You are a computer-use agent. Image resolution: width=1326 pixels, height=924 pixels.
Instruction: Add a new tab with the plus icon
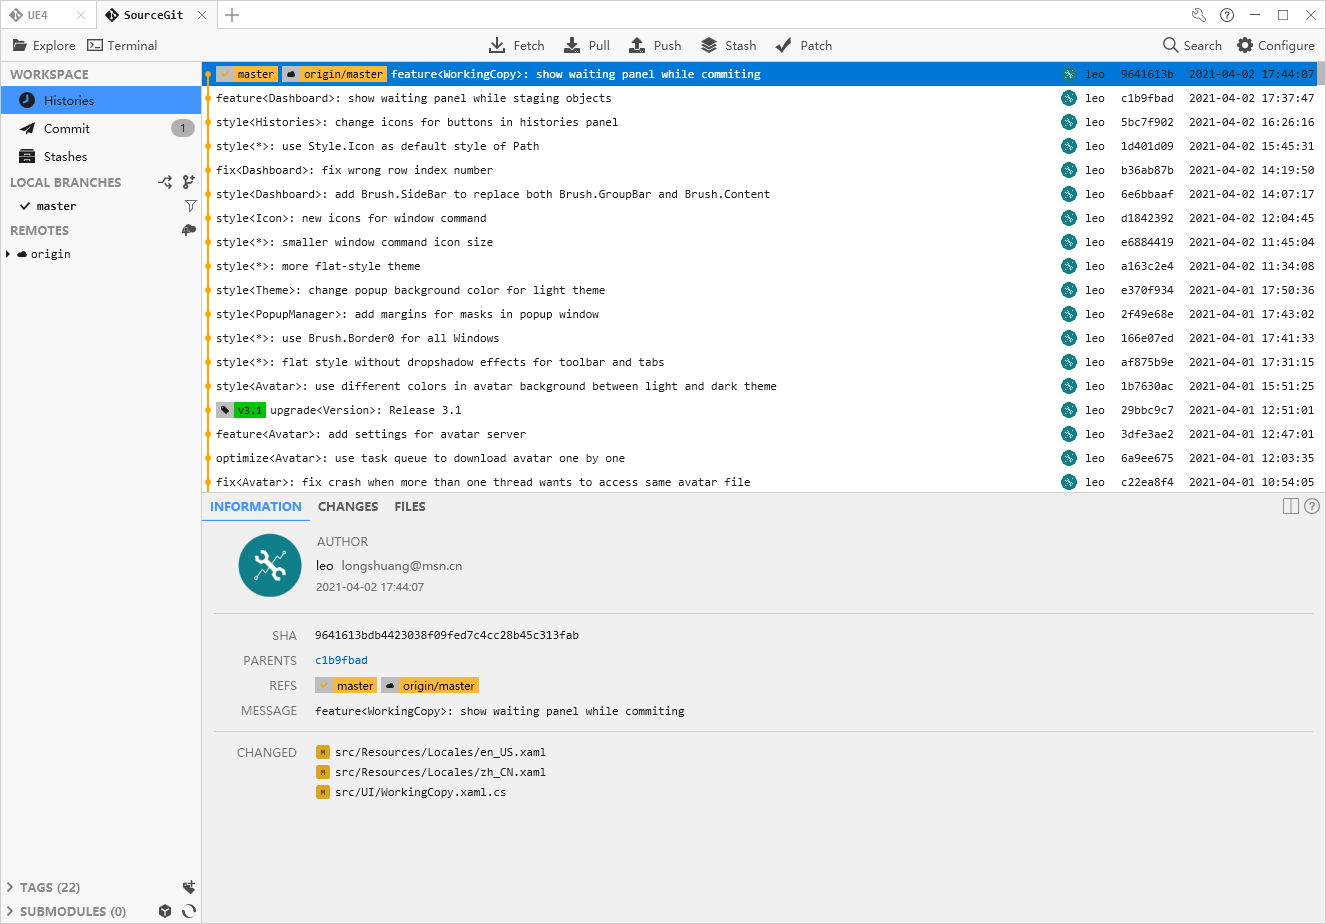click(232, 15)
